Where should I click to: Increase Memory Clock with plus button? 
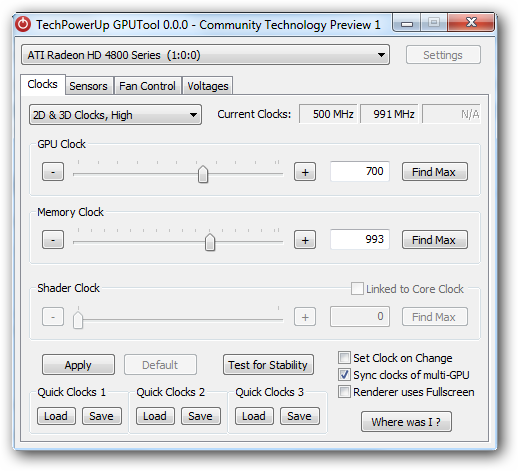[x=305, y=240]
